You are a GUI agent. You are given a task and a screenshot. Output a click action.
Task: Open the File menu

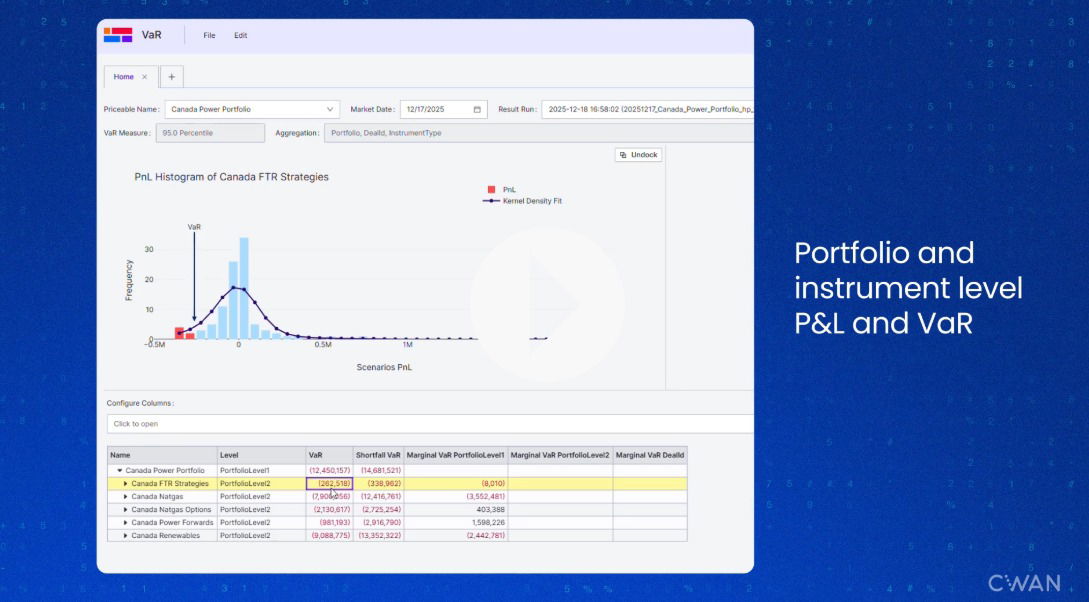point(209,35)
